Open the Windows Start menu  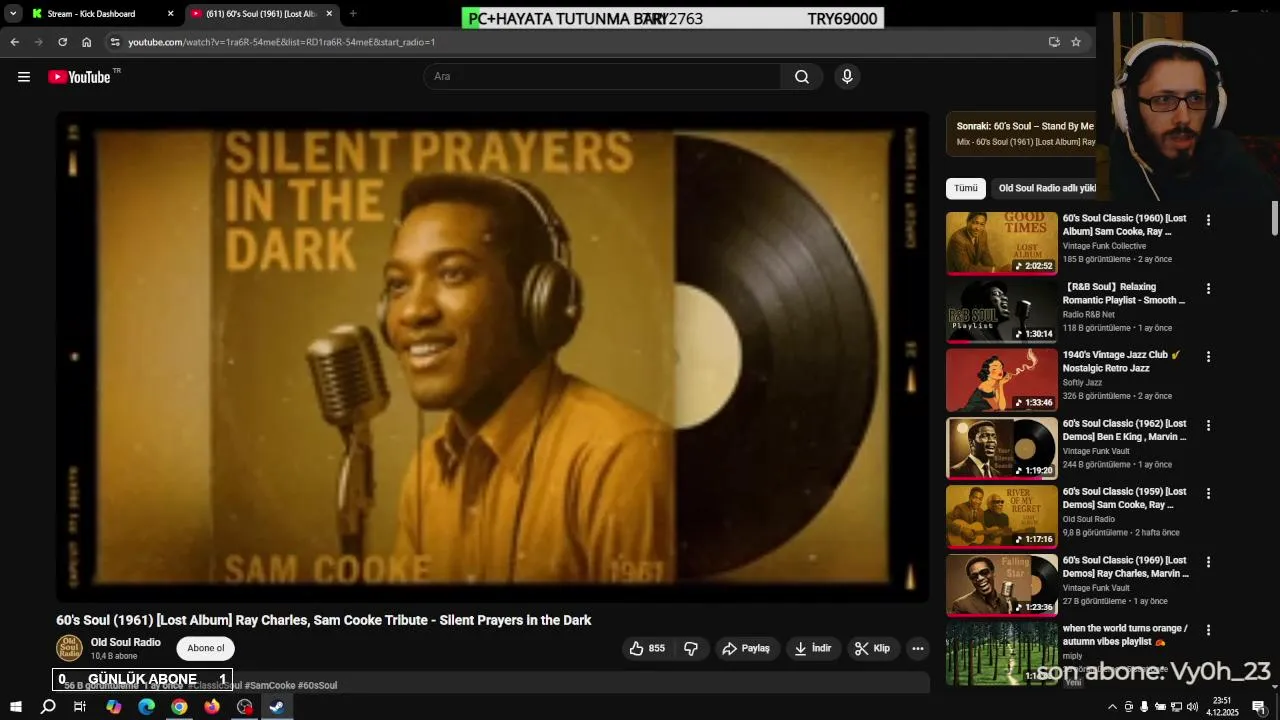click(15, 707)
